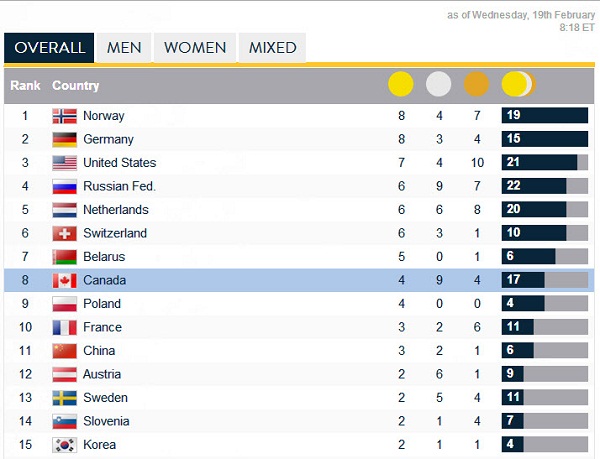Viewport: 600px width, 459px height.
Task: Click the Norway flag icon
Action: click(65, 116)
